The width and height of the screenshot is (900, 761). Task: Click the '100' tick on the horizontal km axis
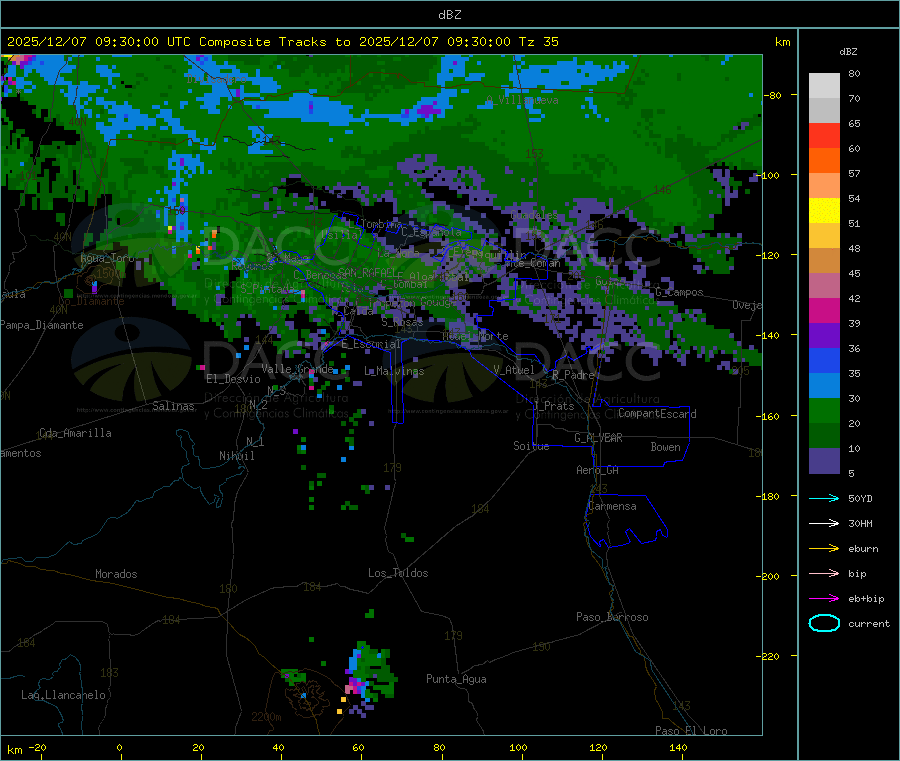(518, 747)
